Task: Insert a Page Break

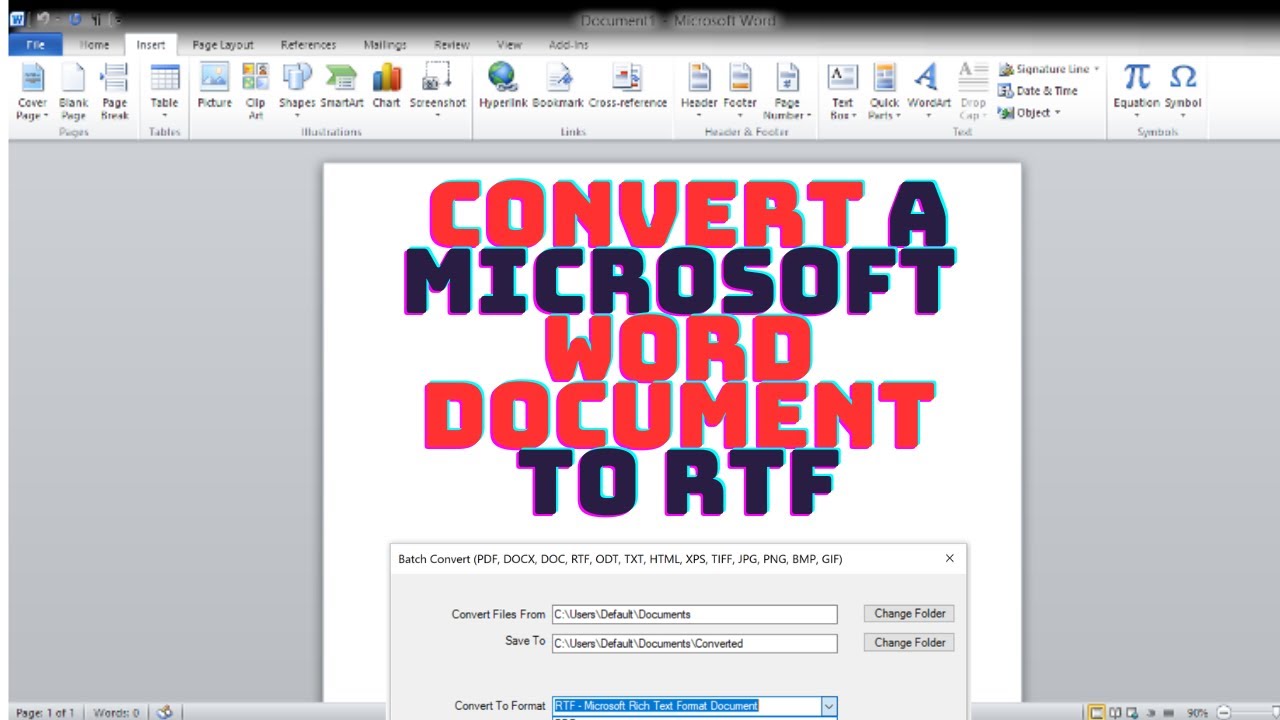Action: coord(115,90)
